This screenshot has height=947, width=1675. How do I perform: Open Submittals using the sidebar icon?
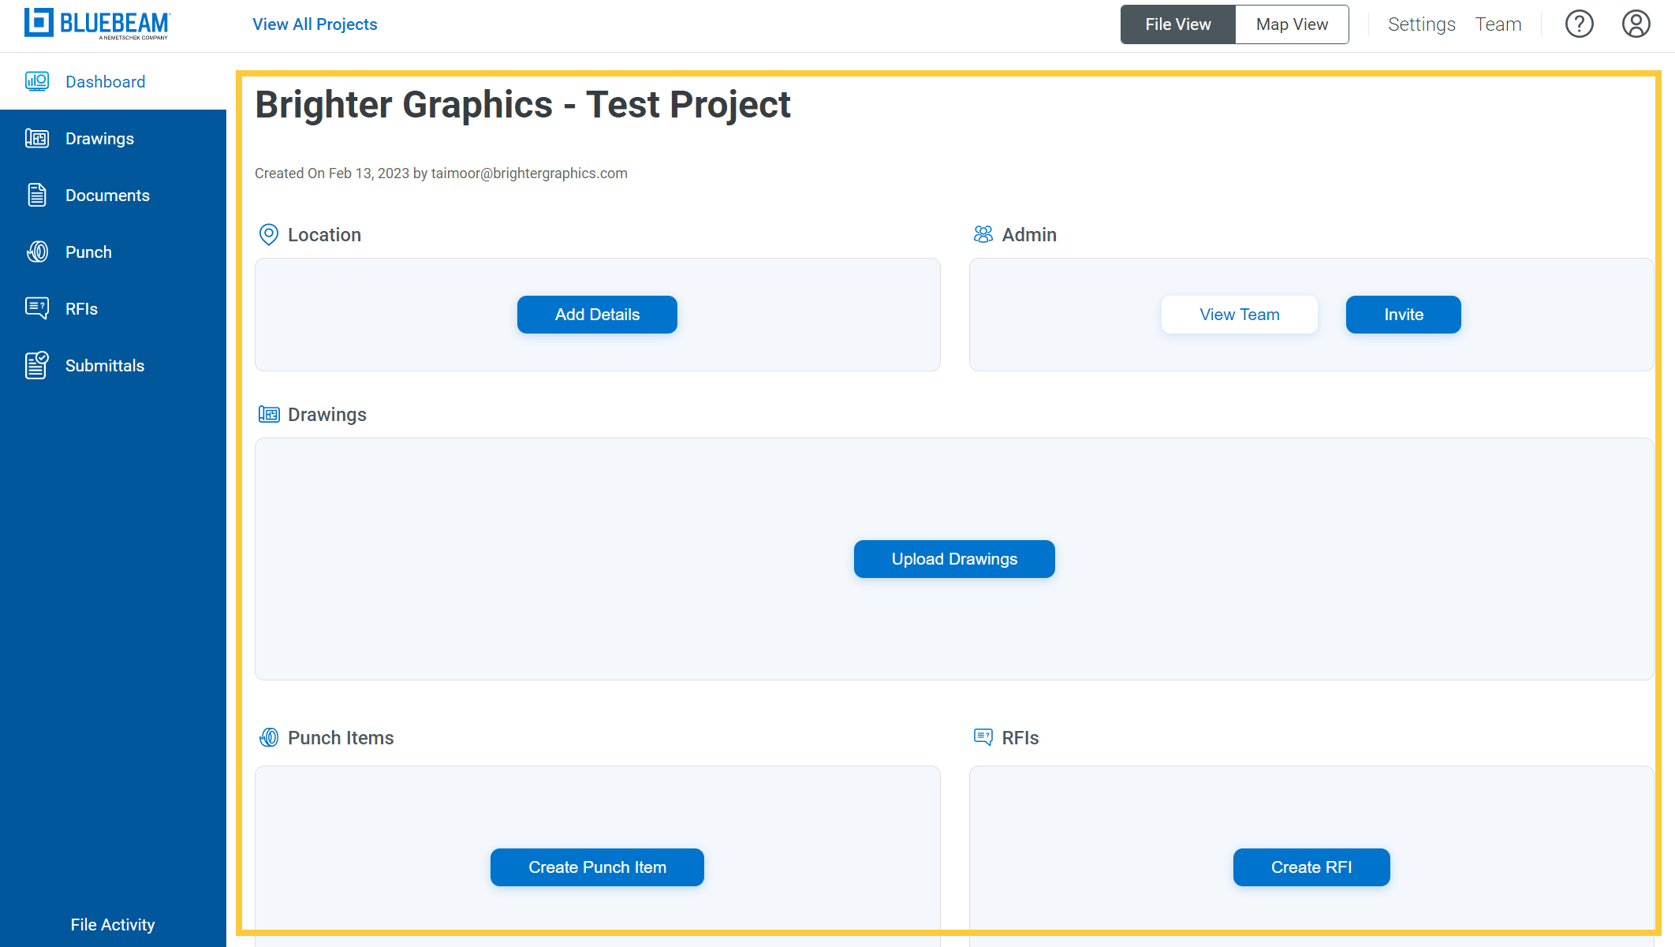37,365
